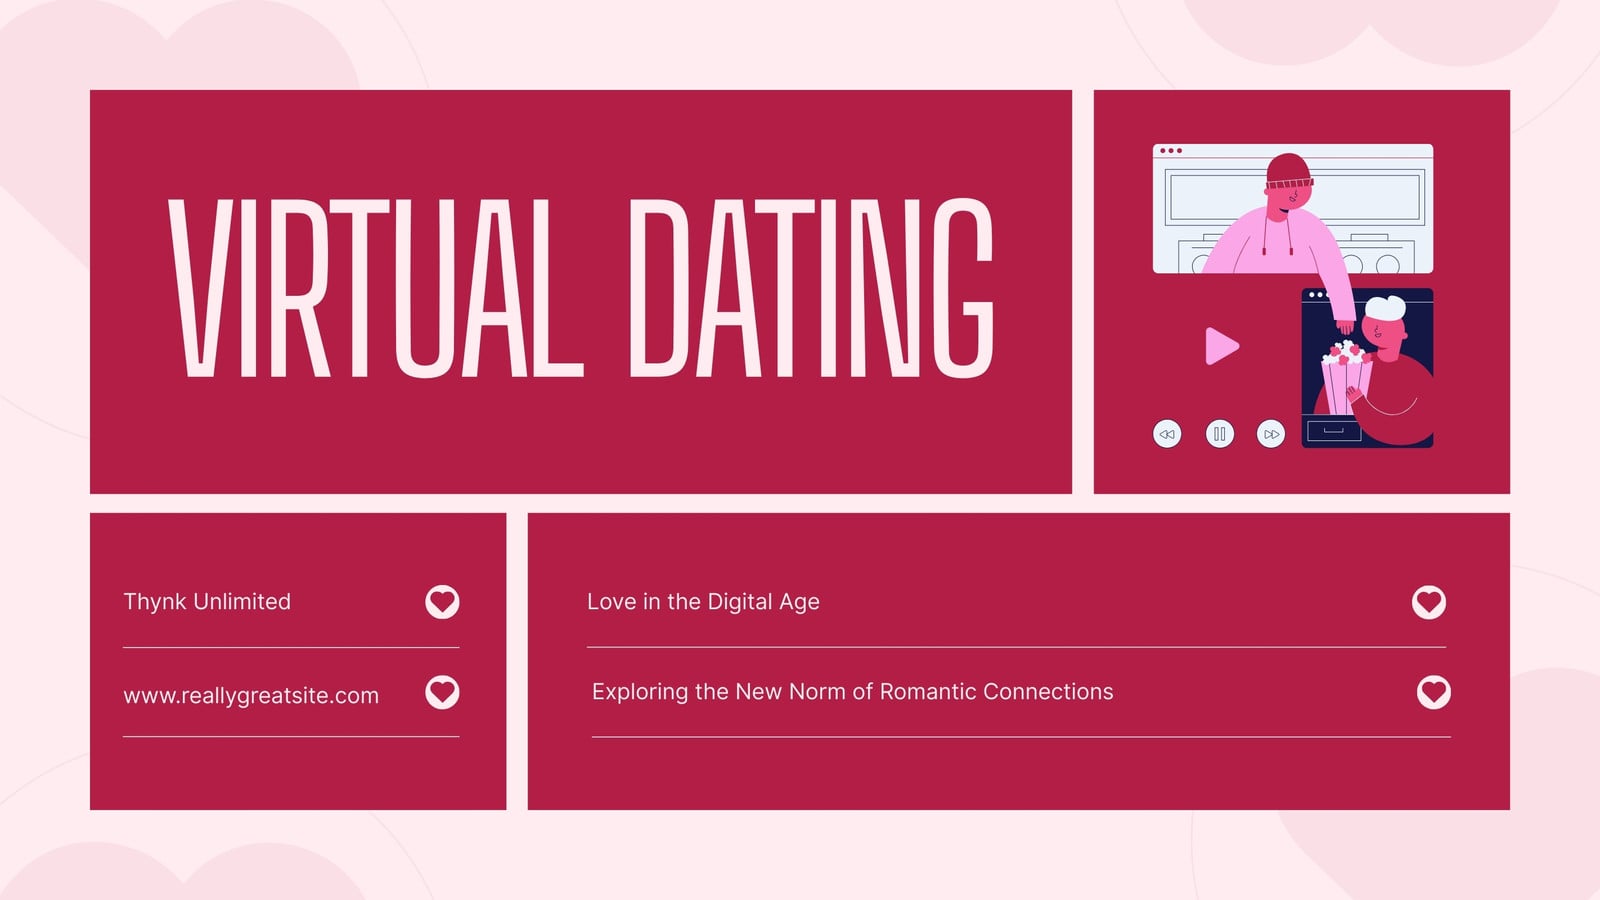Select the Exploring the New Norm subtitle
The image size is (1600, 900).
pos(852,692)
